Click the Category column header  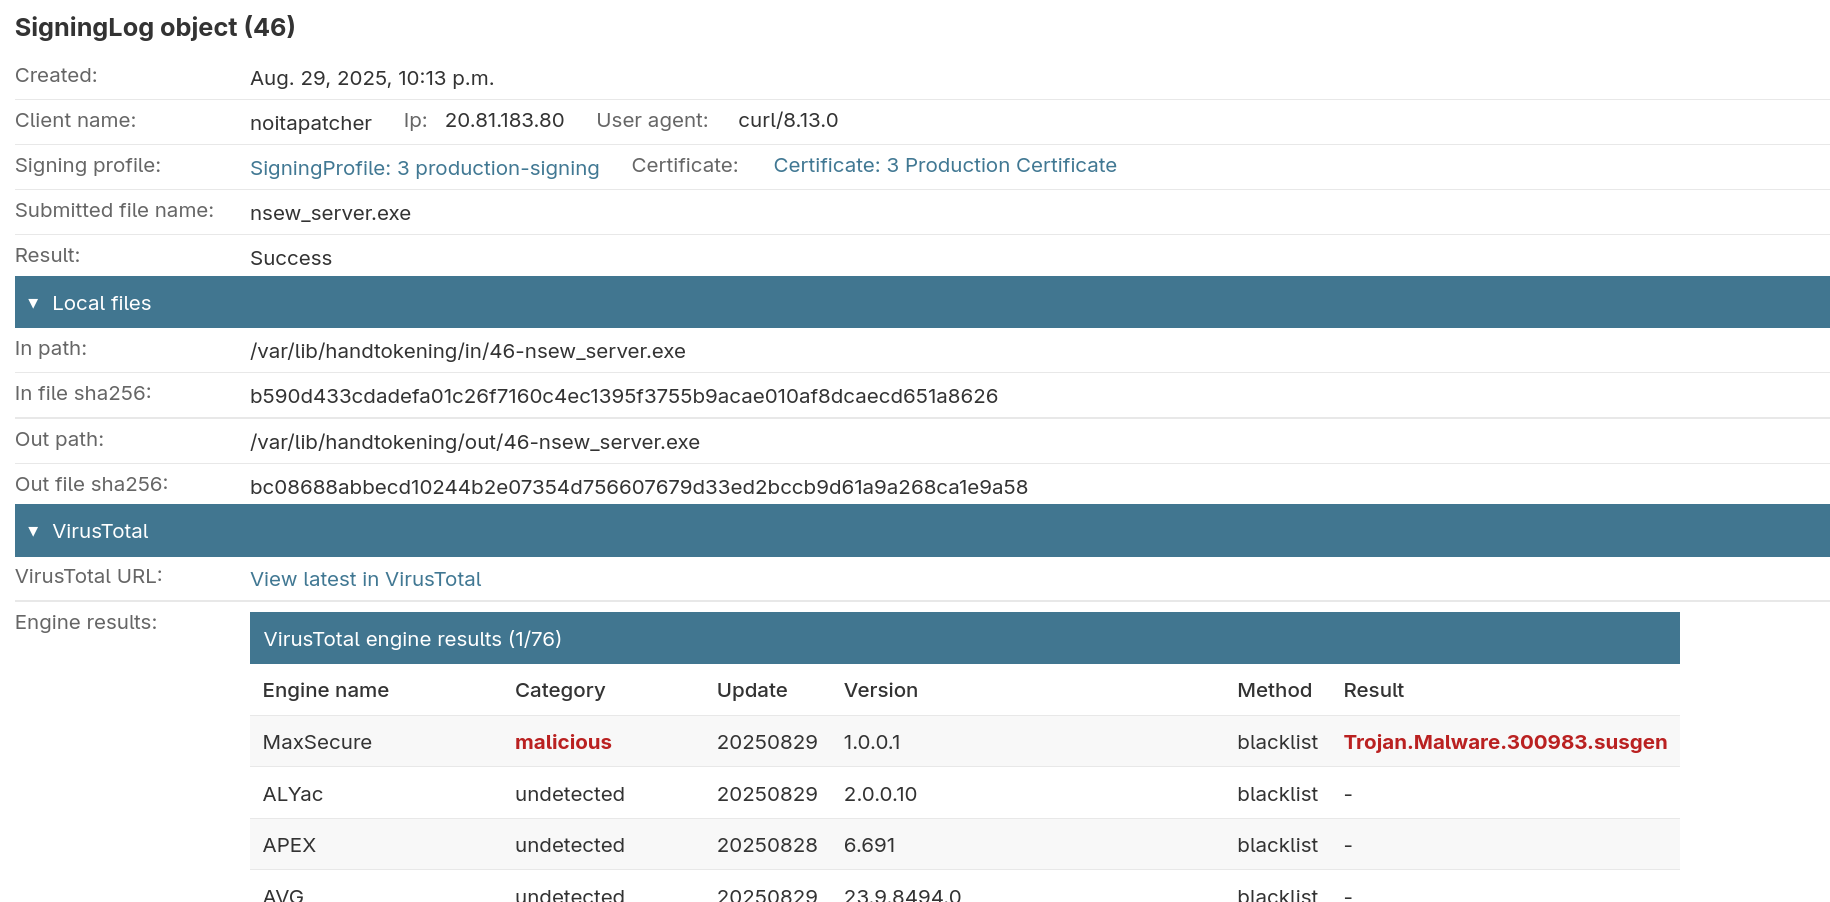pyautogui.click(x=559, y=690)
